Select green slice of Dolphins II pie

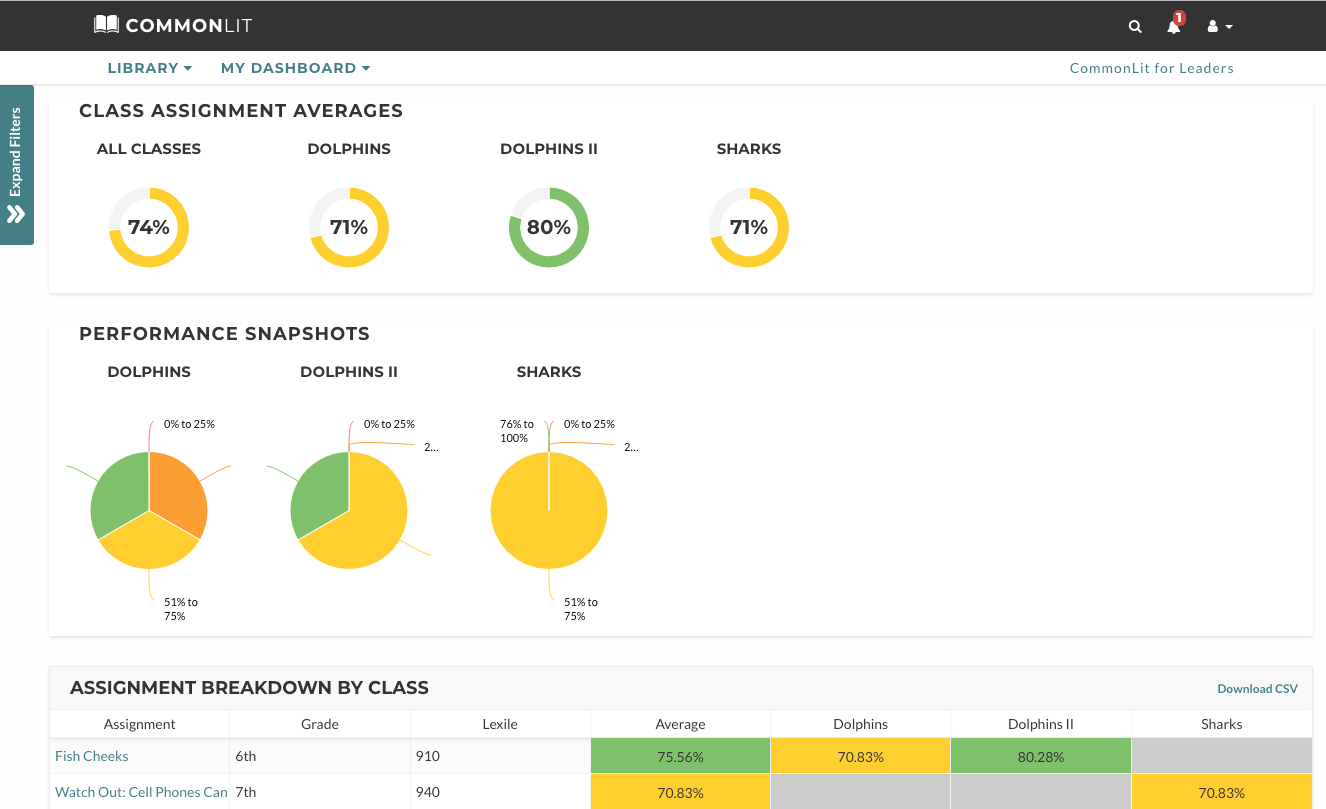click(318, 495)
